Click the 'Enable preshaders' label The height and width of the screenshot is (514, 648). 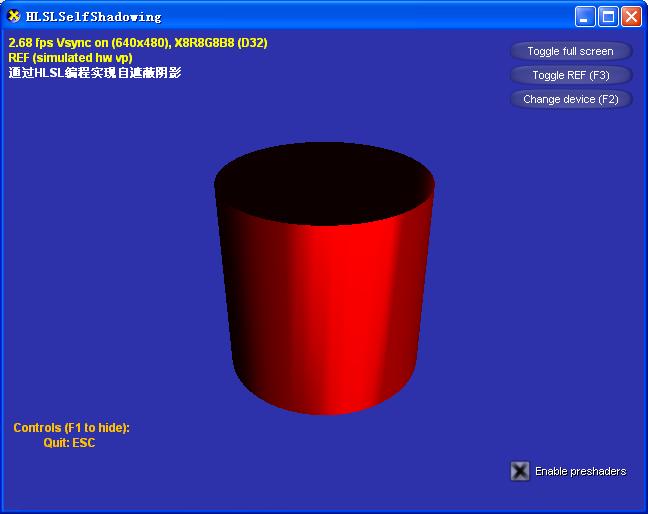581,471
